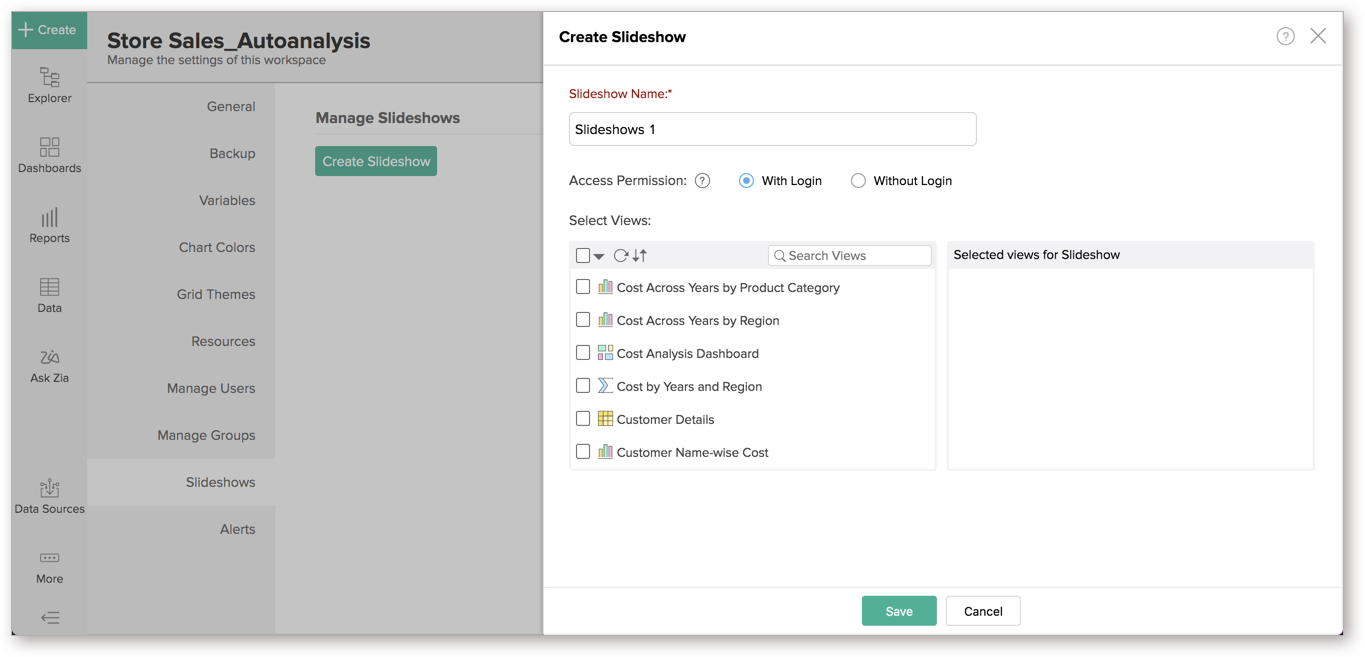Click chart icon of Customer Name-wise Cost
This screenshot has height=657, width=1365.
pos(605,452)
